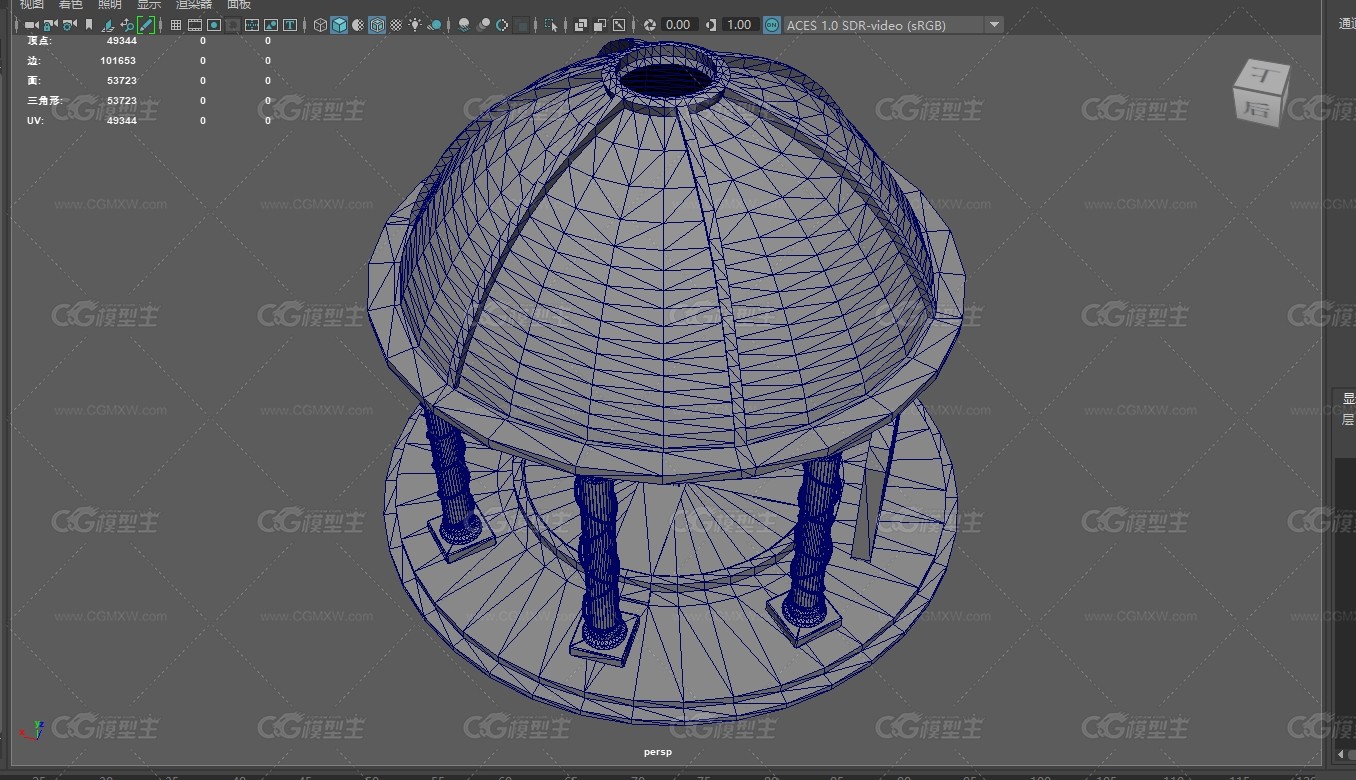
Task: Click the 面 row label
Action: [33, 81]
